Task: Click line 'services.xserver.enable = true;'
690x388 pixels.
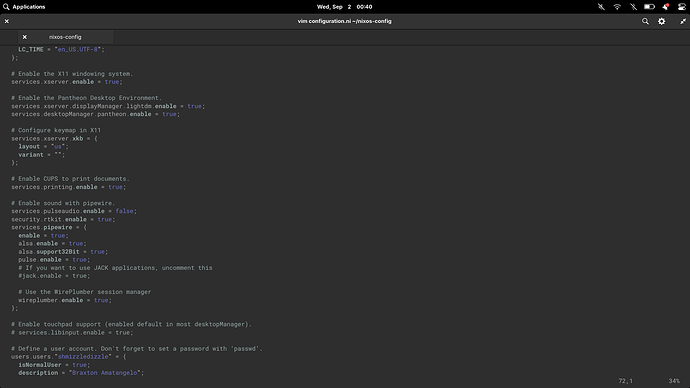Action: (x=67, y=82)
